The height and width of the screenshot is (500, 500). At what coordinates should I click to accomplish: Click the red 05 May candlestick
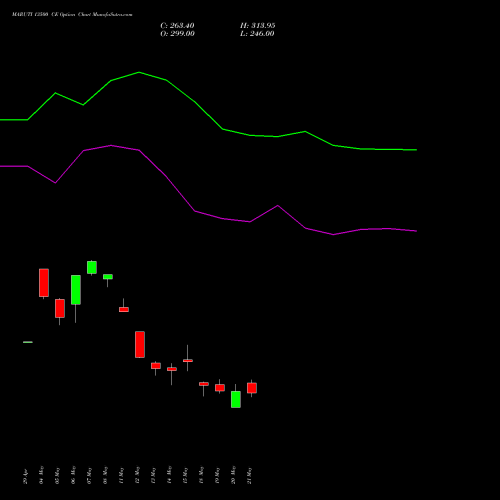click(x=60, y=308)
